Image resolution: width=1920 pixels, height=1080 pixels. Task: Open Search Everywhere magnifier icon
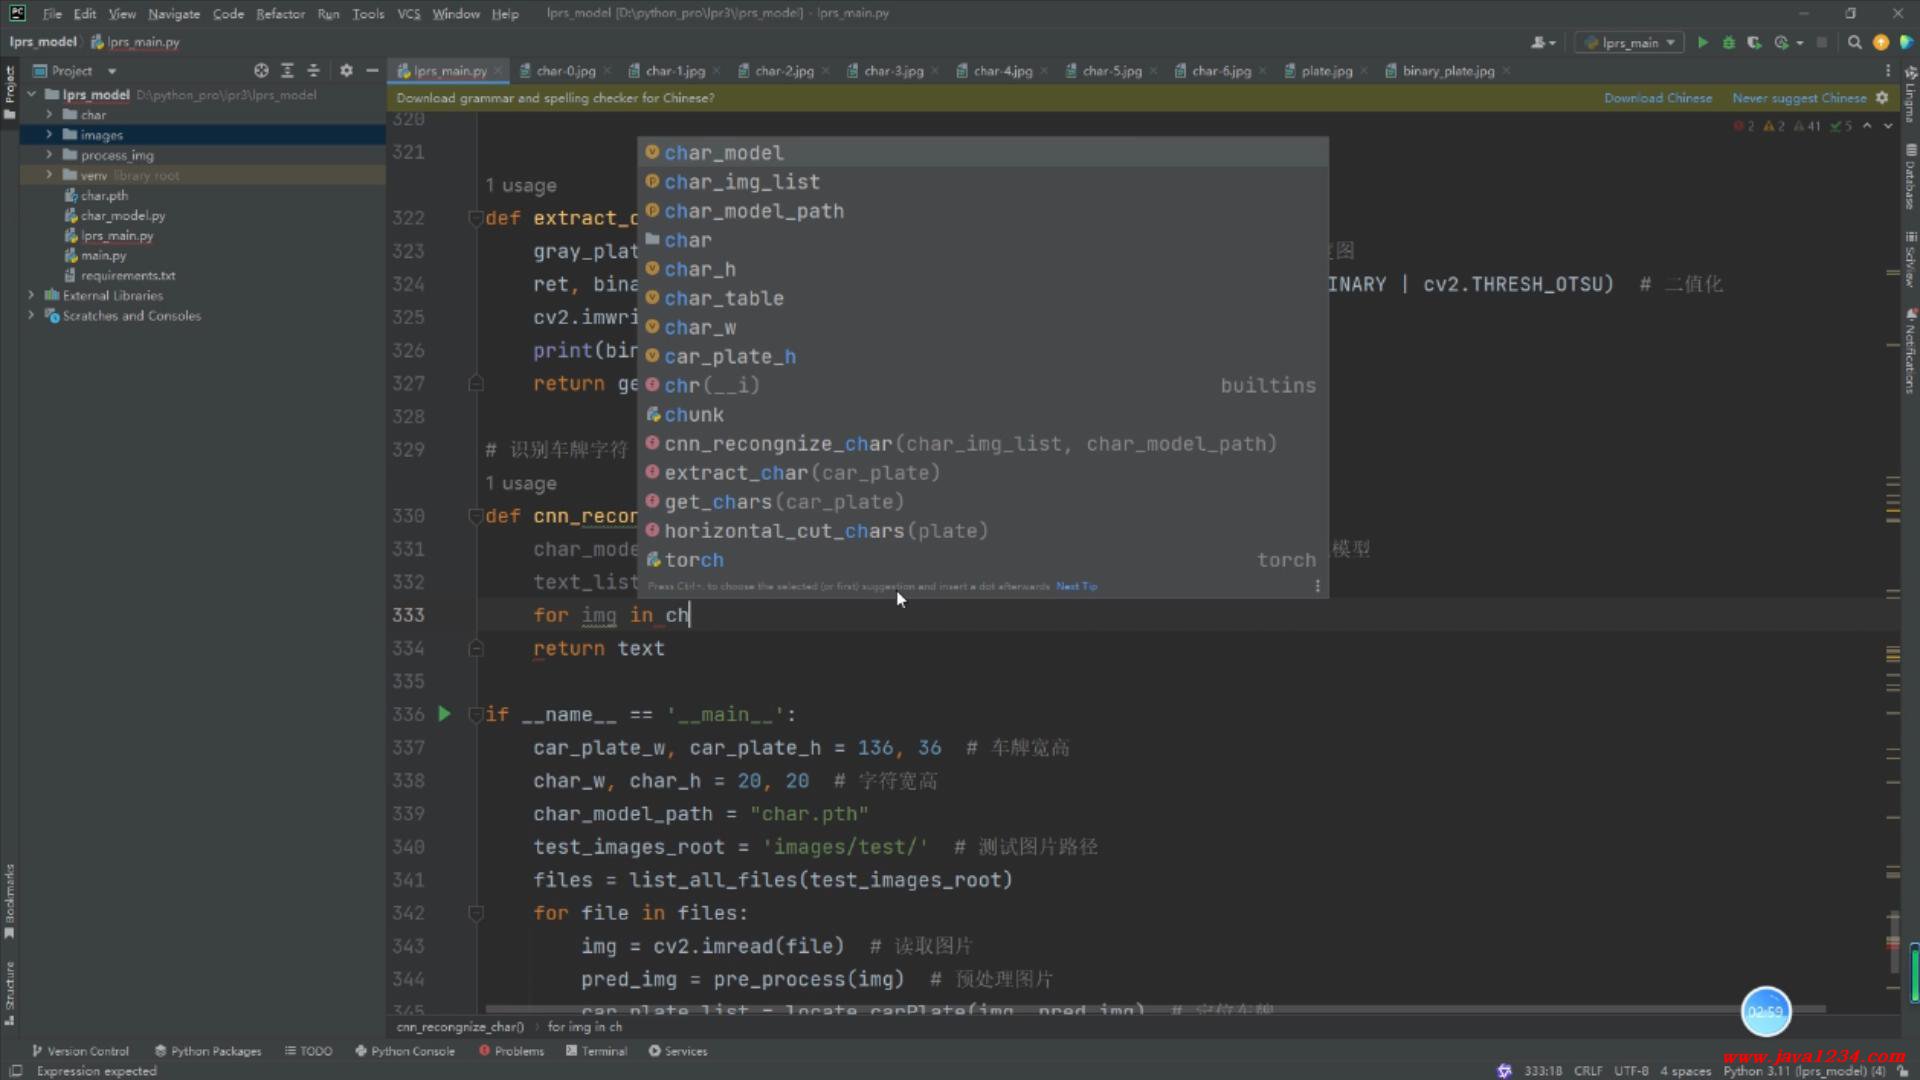tap(1854, 42)
